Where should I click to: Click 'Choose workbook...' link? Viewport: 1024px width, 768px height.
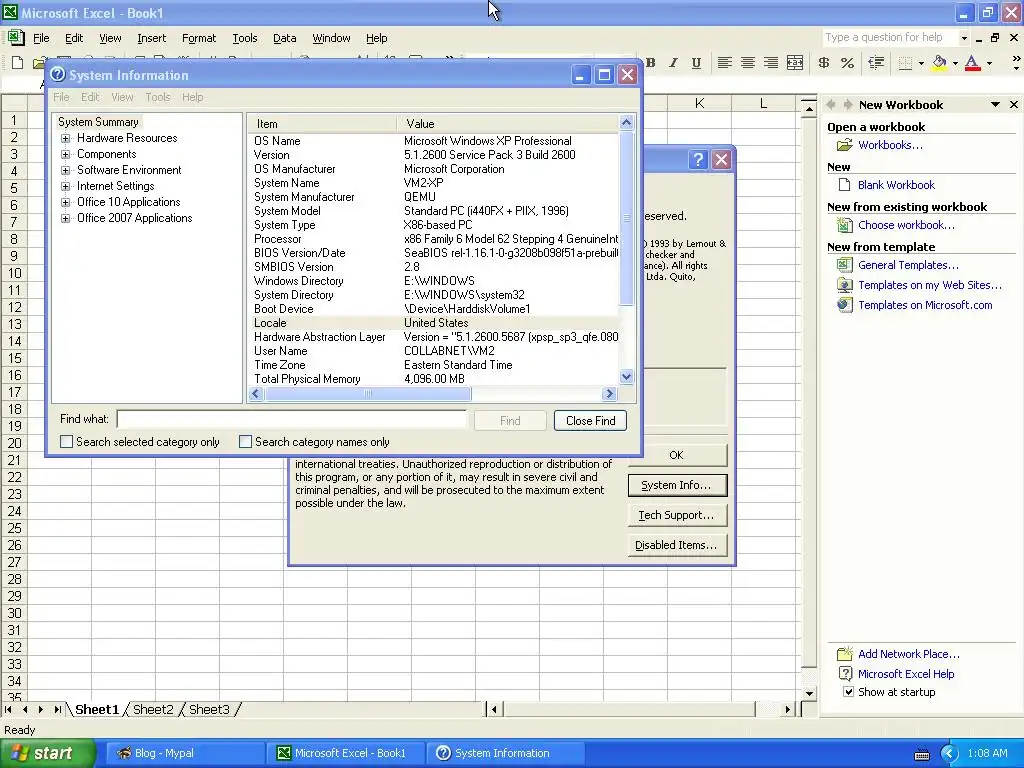pos(906,225)
